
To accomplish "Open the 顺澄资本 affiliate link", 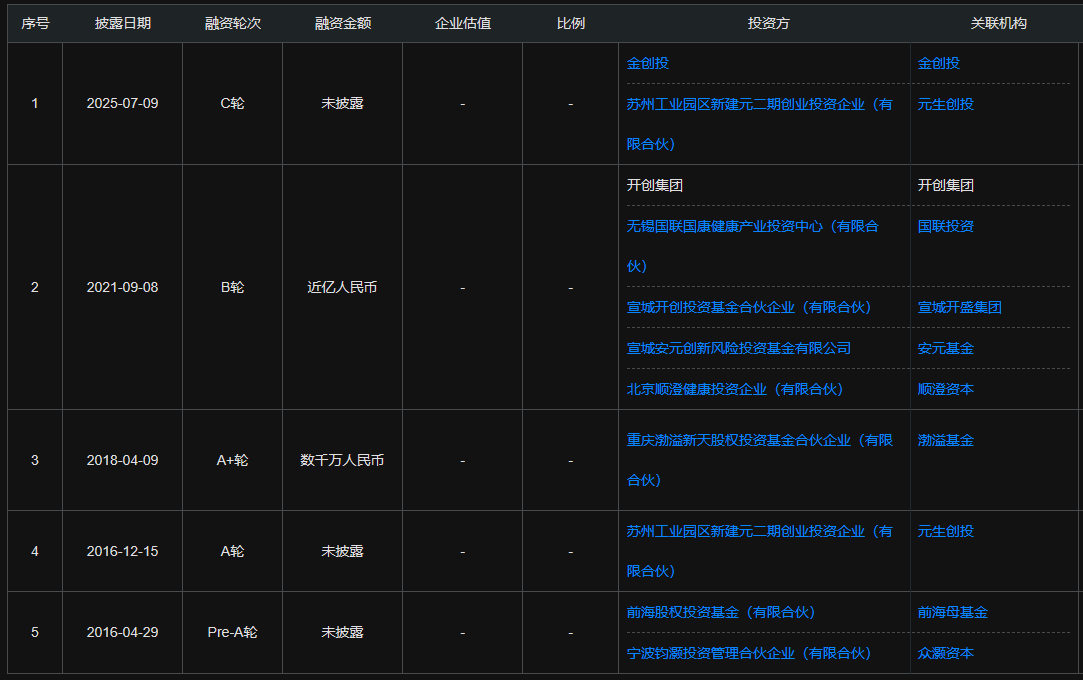I will pyautogui.click(x=945, y=389).
